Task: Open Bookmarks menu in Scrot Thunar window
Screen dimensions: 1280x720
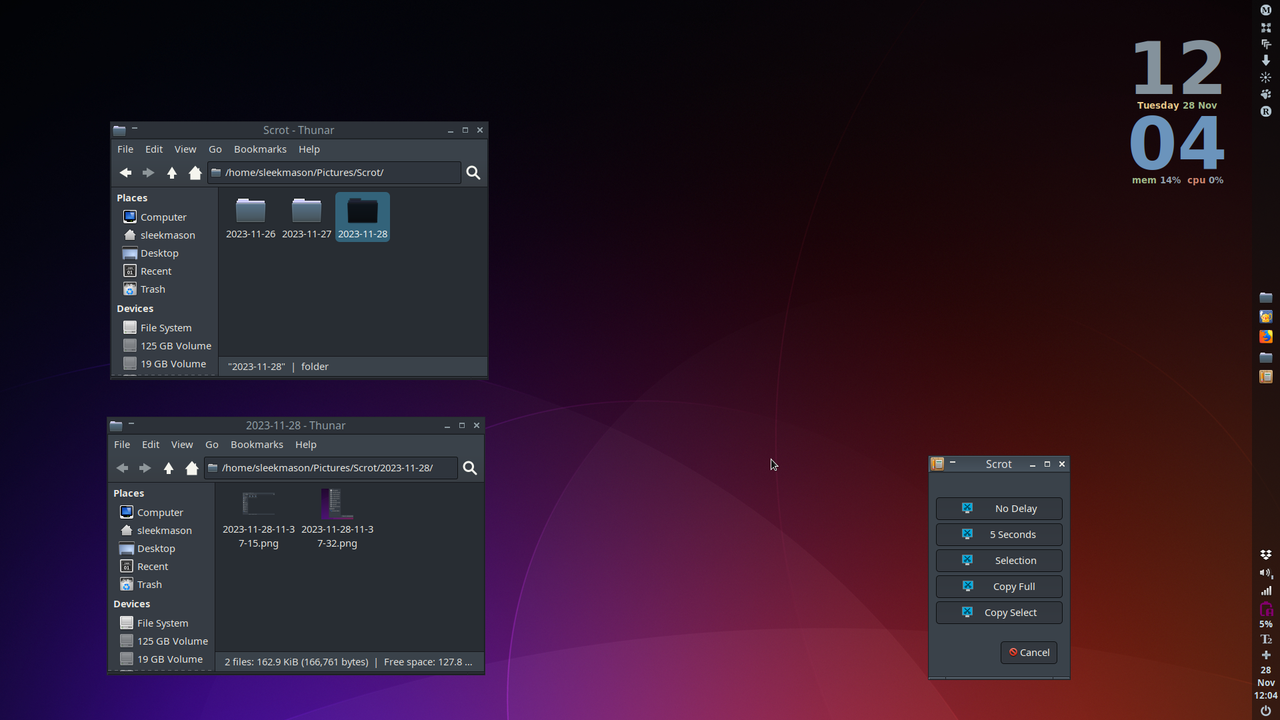Action: (260, 149)
